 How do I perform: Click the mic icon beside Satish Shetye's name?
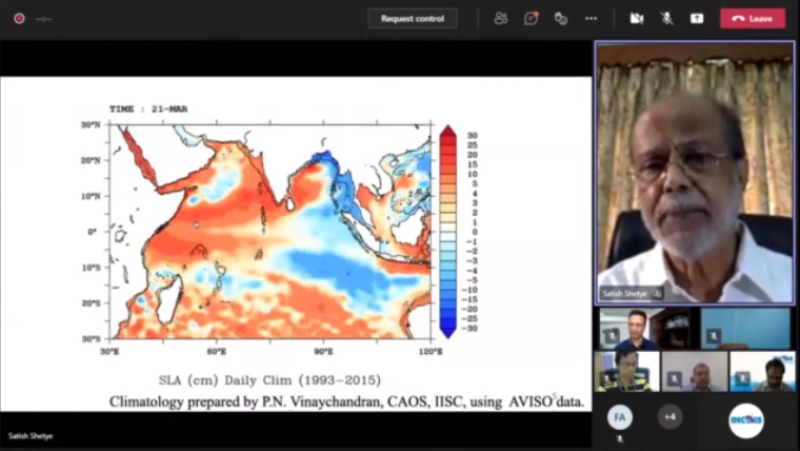click(657, 293)
